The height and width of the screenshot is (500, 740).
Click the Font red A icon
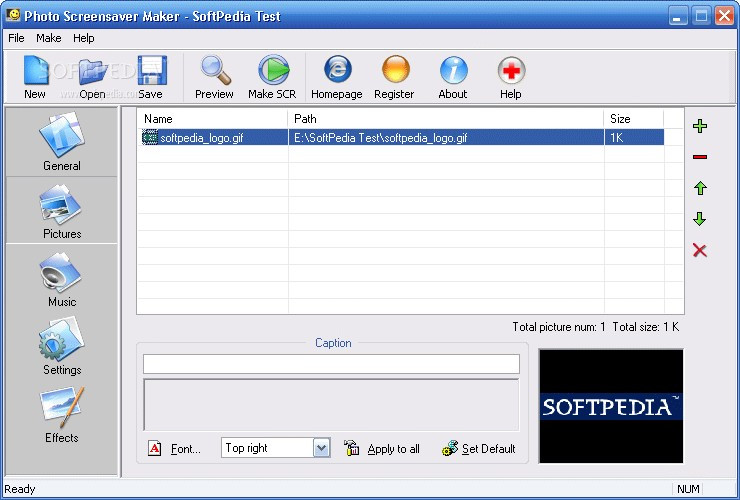click(x=154, y=448)
